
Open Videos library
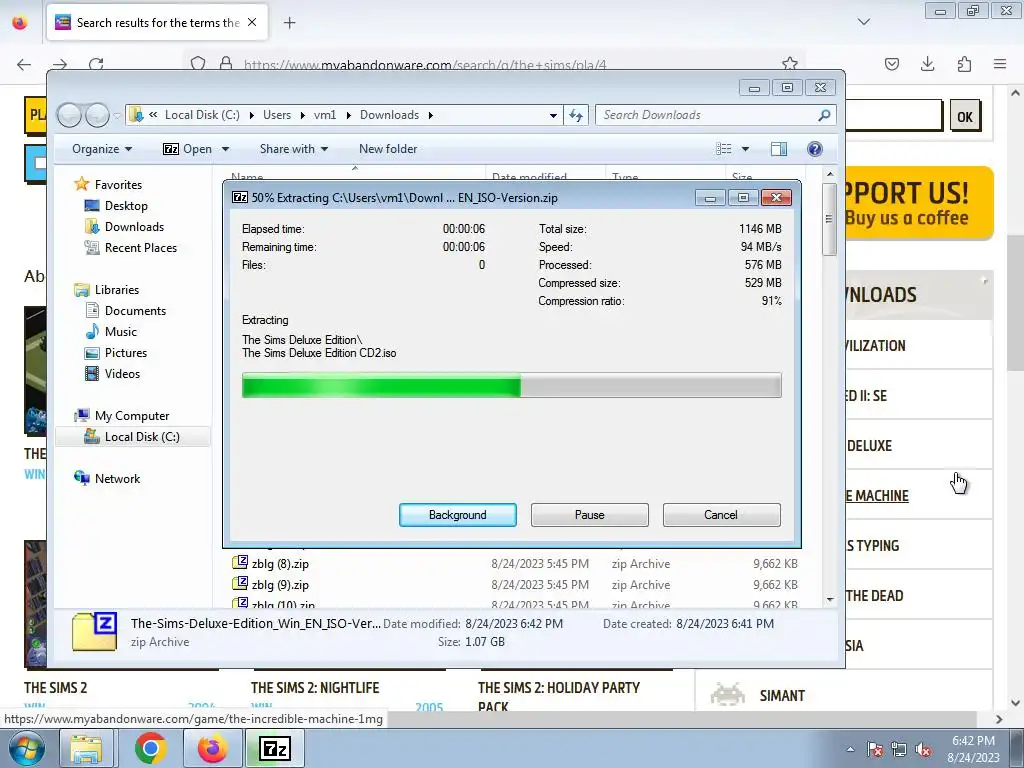pyautogui.click(x=122, y=374)
